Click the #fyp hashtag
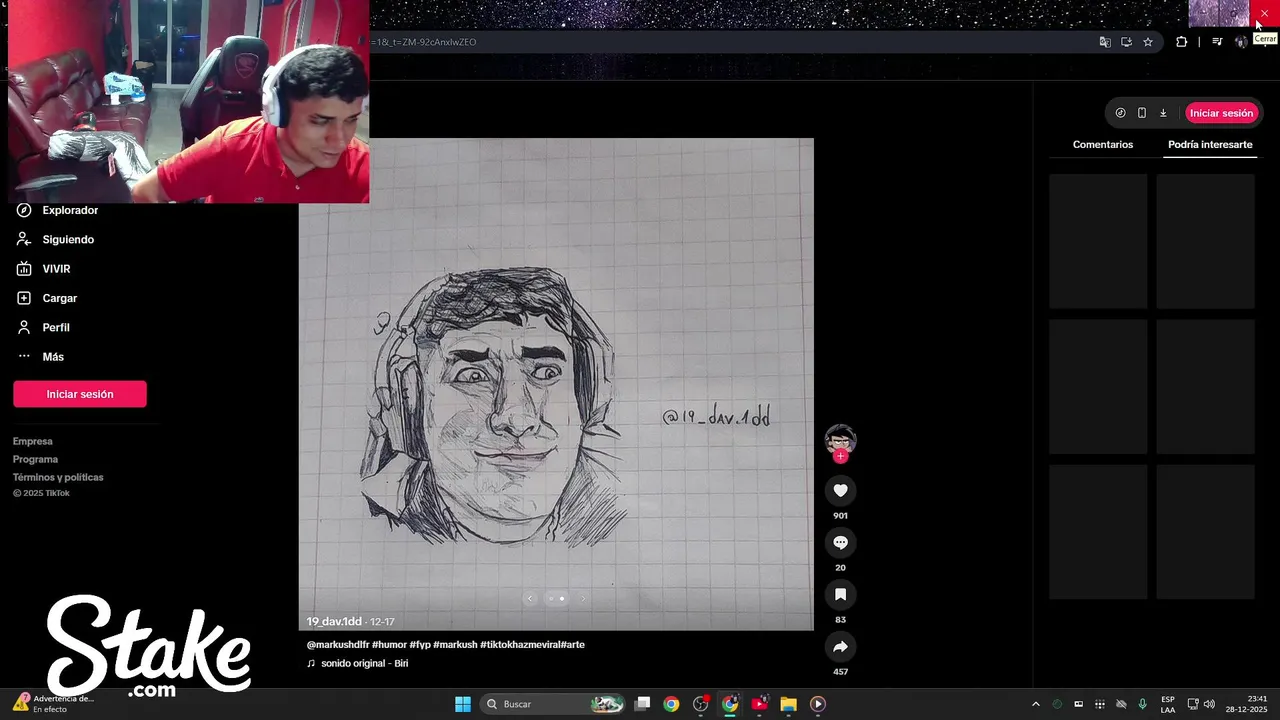Viewport: 1280px width, 720px height. (x=419, y=645)
